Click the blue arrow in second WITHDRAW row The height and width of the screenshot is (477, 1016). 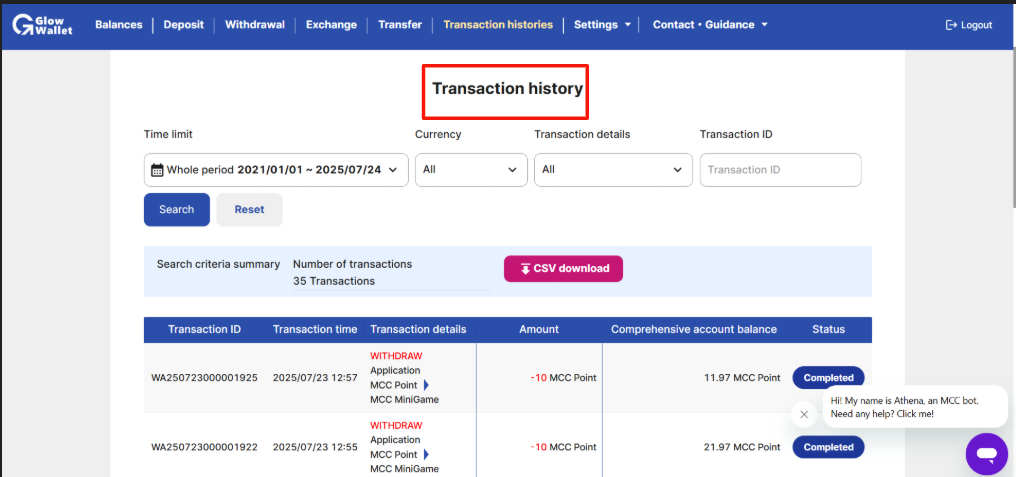[426, 454]
